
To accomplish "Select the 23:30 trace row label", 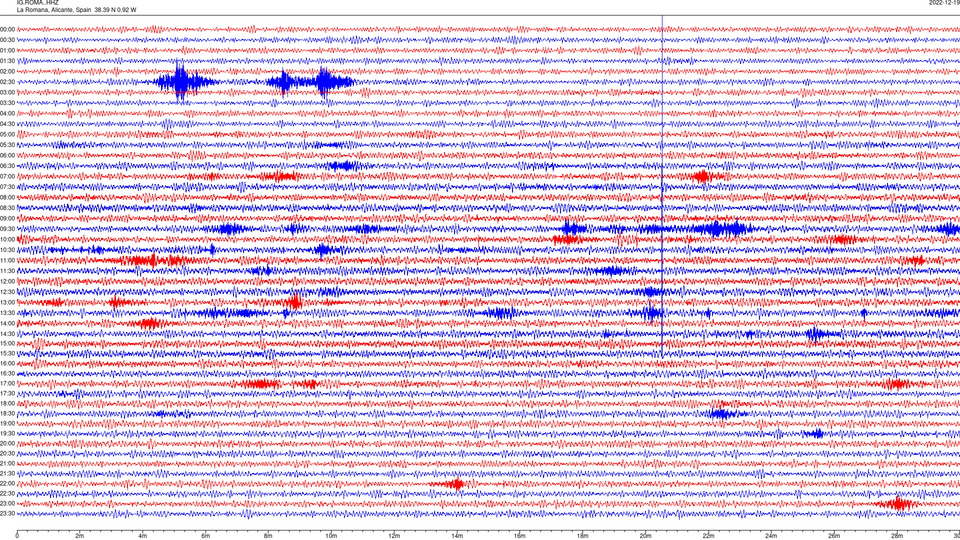I will coord(7,514).
